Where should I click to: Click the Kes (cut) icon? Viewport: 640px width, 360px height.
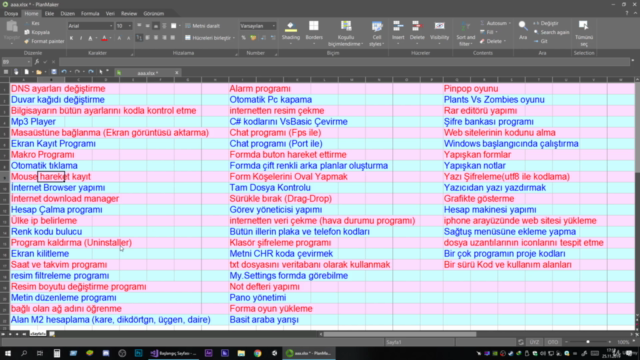(x=27, y=24)
